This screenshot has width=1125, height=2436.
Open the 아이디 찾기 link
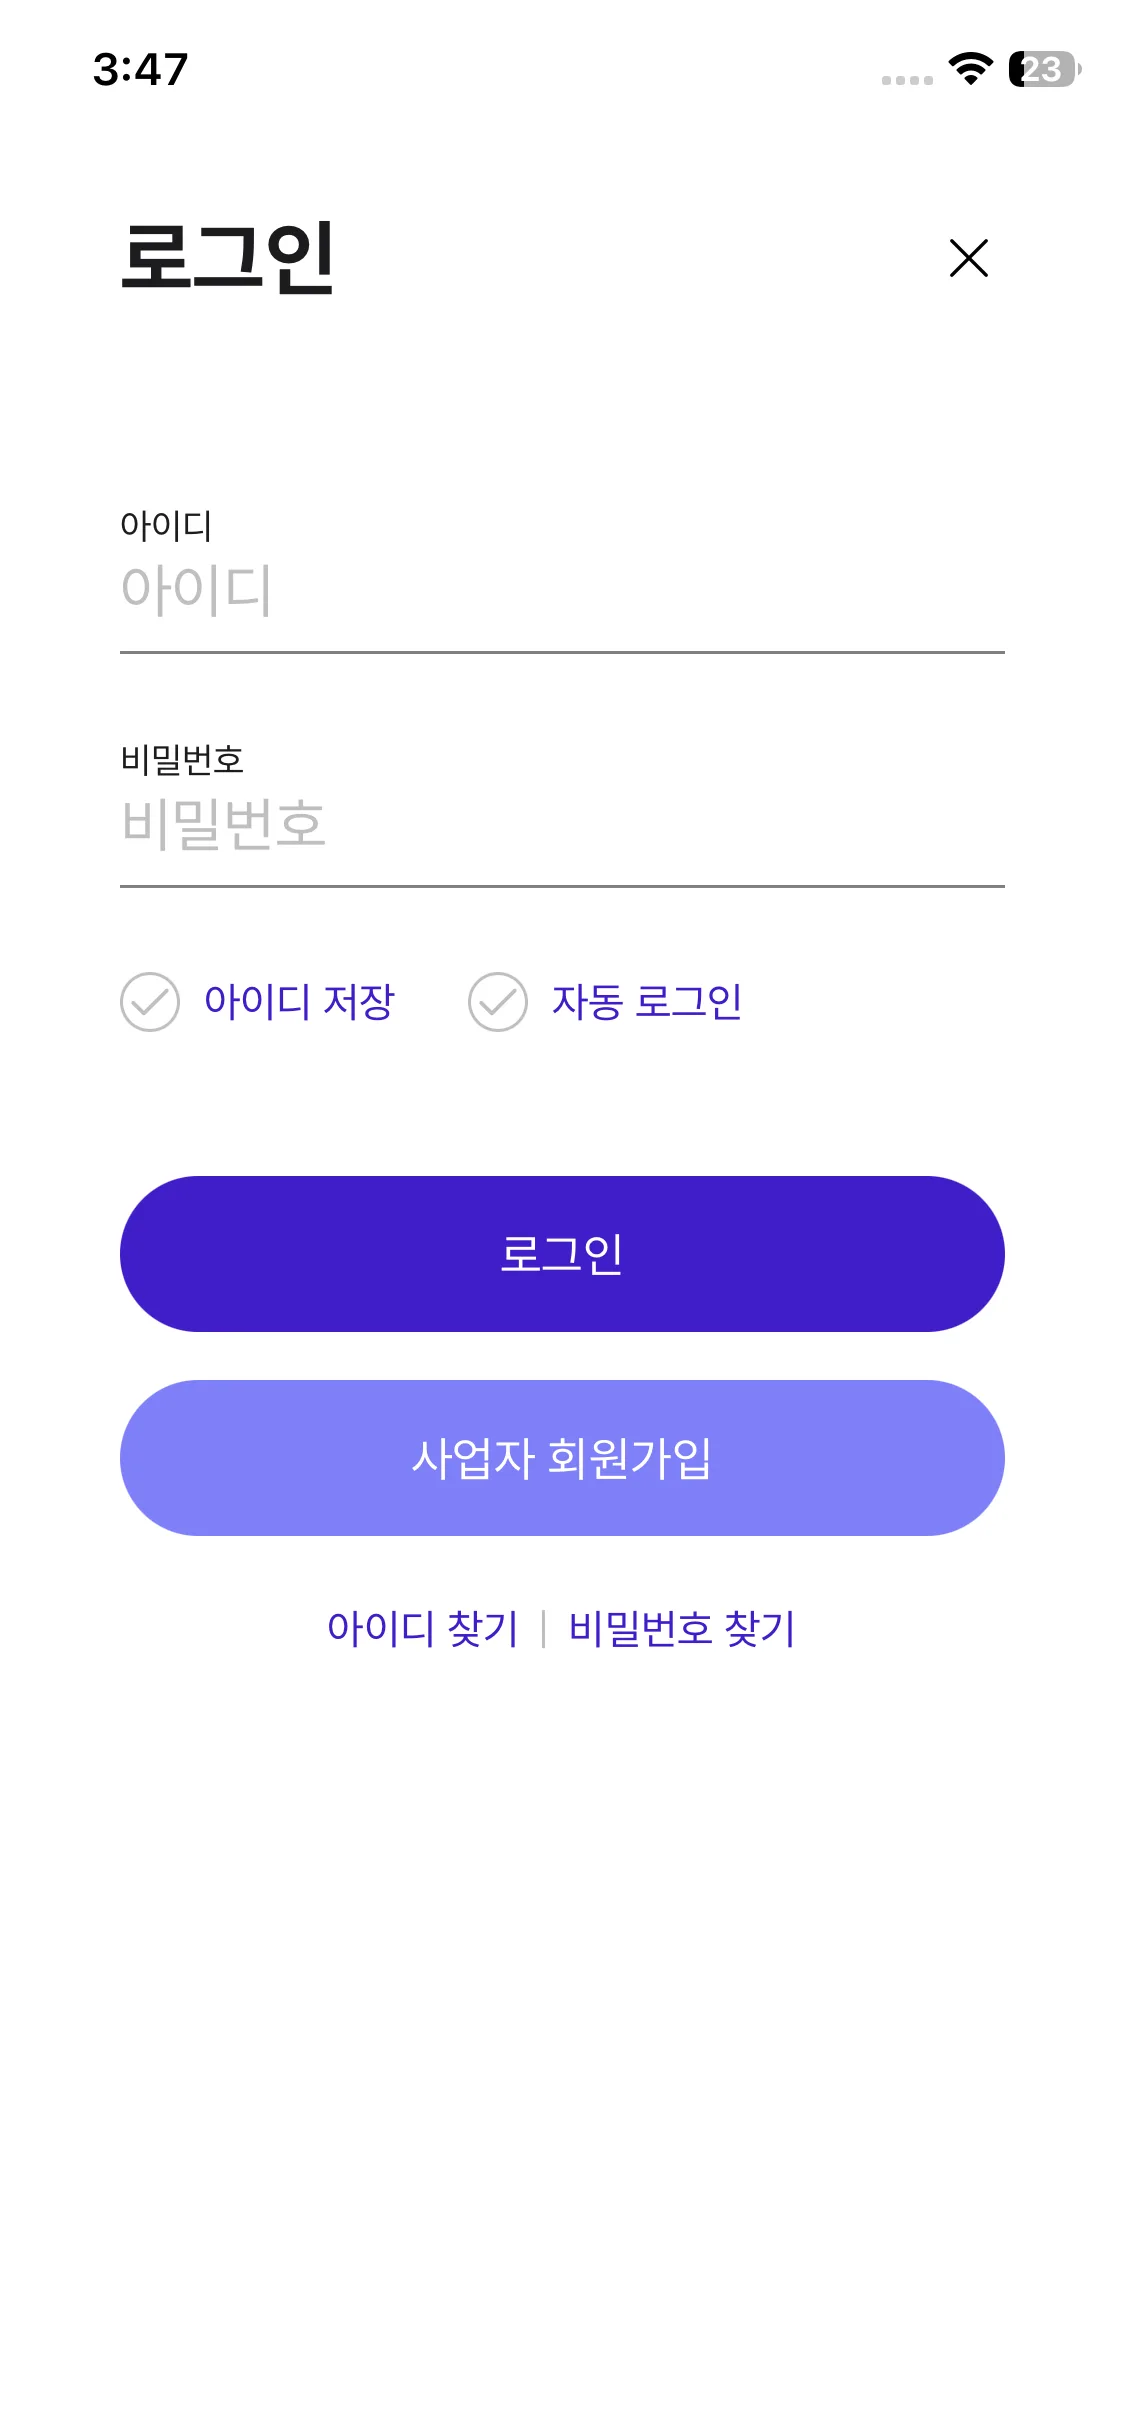(422, 1628)
